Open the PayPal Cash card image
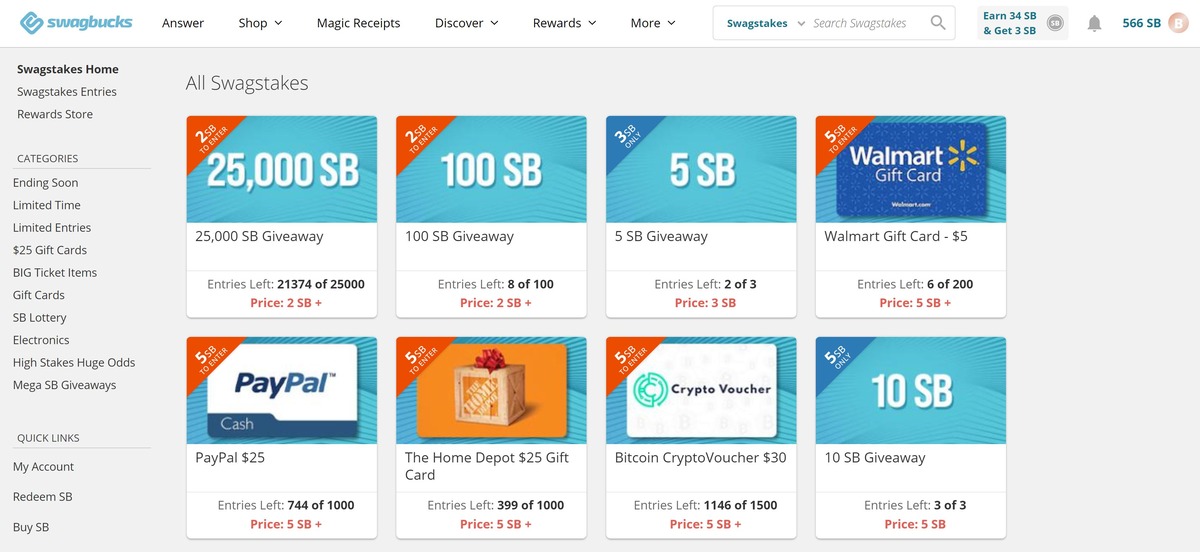 tap(281, 390)
